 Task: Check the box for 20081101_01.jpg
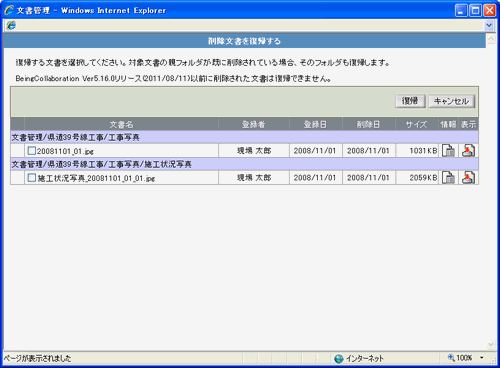(32, 151)
